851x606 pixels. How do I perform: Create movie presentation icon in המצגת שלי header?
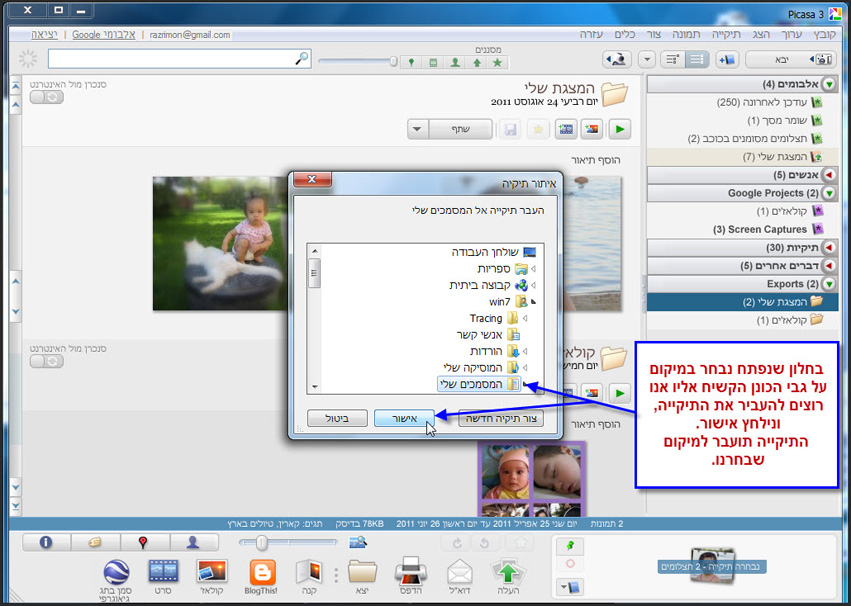pos(566,130)
